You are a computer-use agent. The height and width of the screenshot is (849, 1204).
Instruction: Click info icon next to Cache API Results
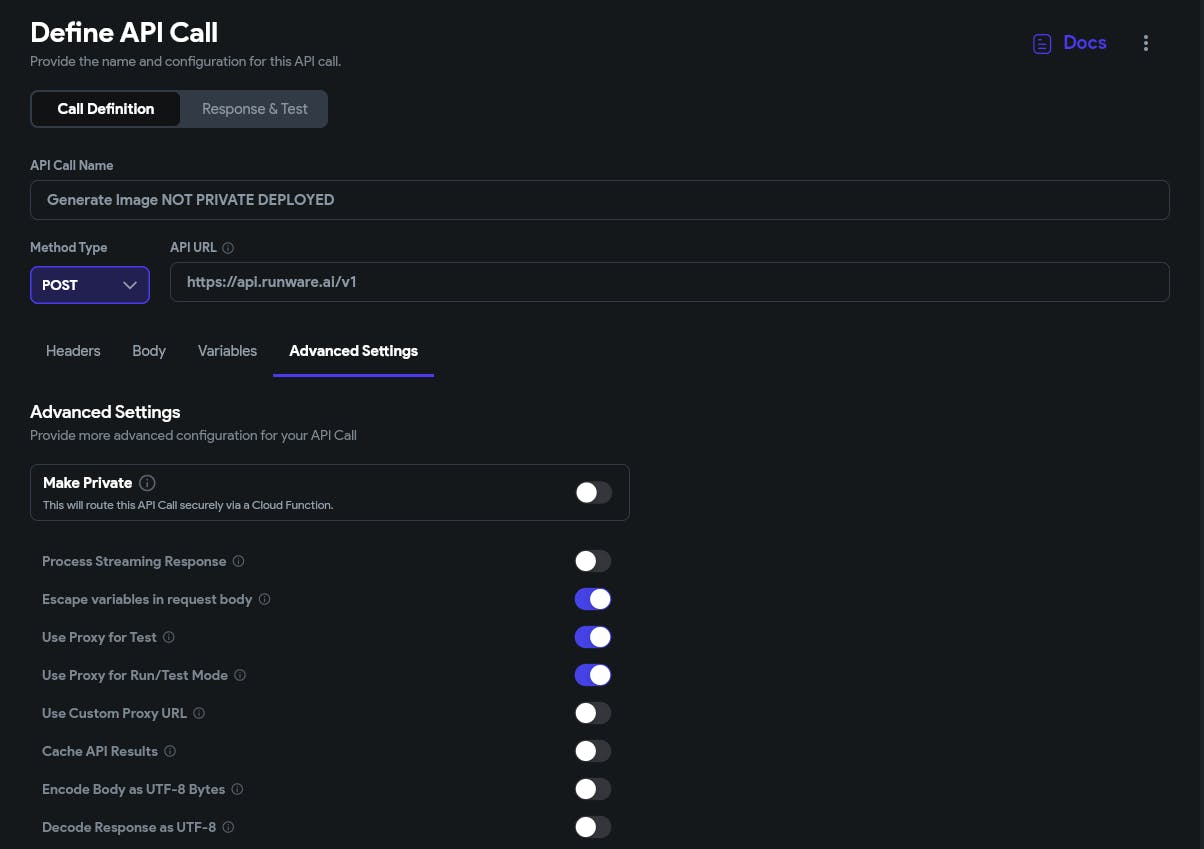169,752
